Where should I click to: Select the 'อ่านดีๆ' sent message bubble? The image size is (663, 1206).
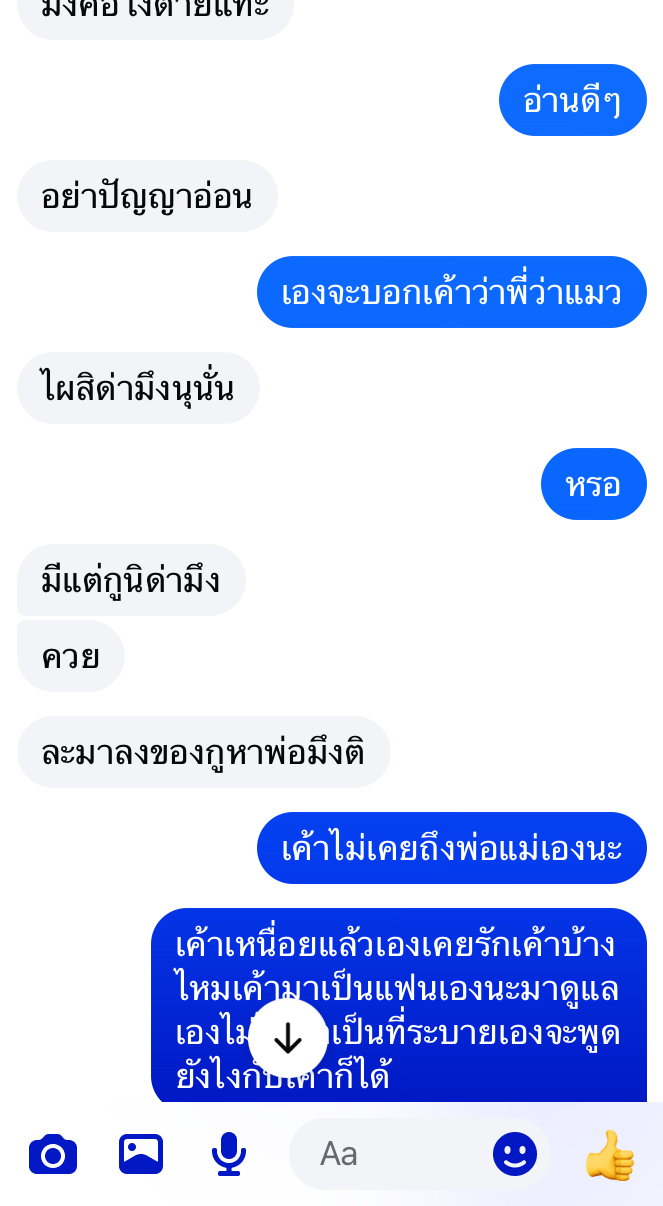point(573,100)
